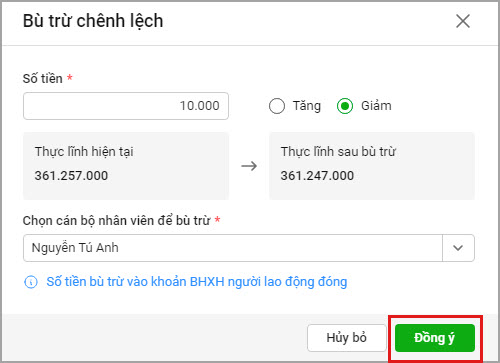Click the Chọn cán bộ nhân viên label

tap(117, 221)
